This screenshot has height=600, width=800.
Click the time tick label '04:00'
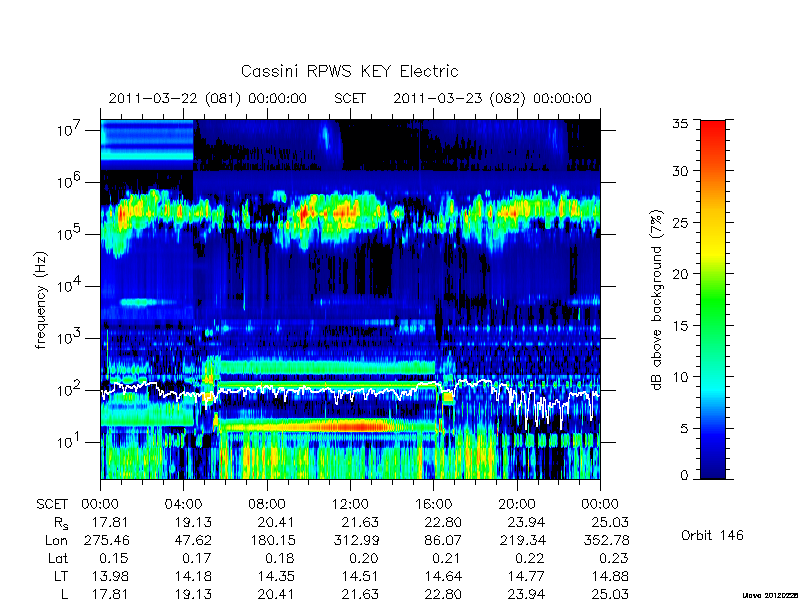[x=183, y=504]
